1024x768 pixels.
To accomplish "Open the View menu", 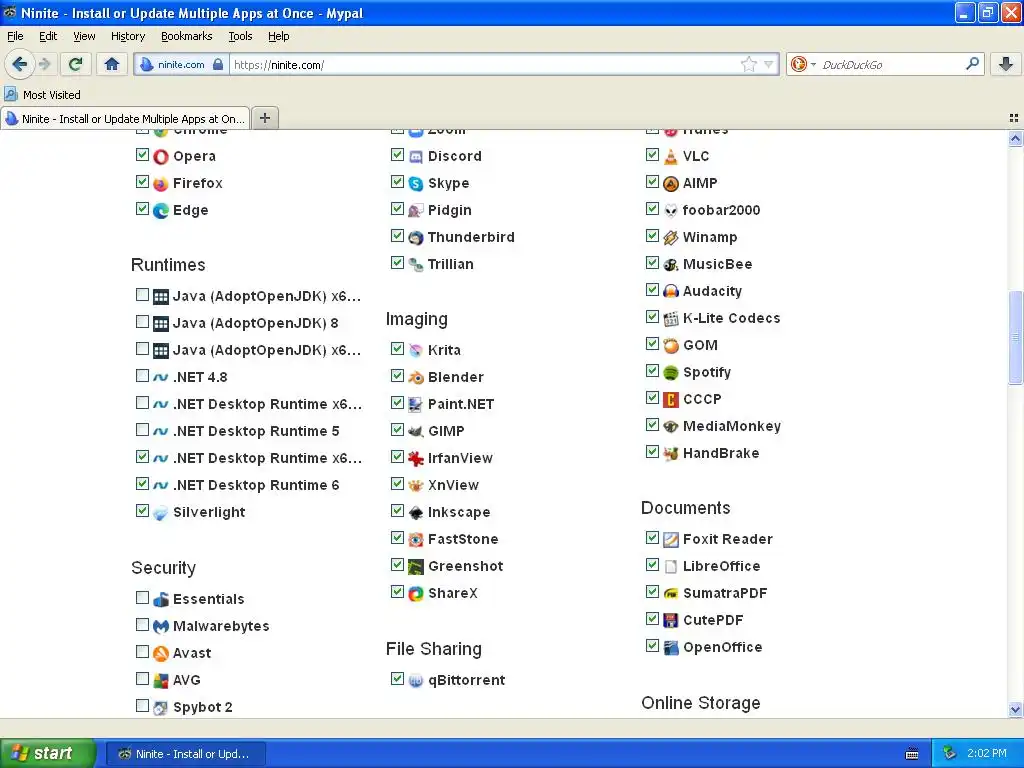I will tap(84, 36).
